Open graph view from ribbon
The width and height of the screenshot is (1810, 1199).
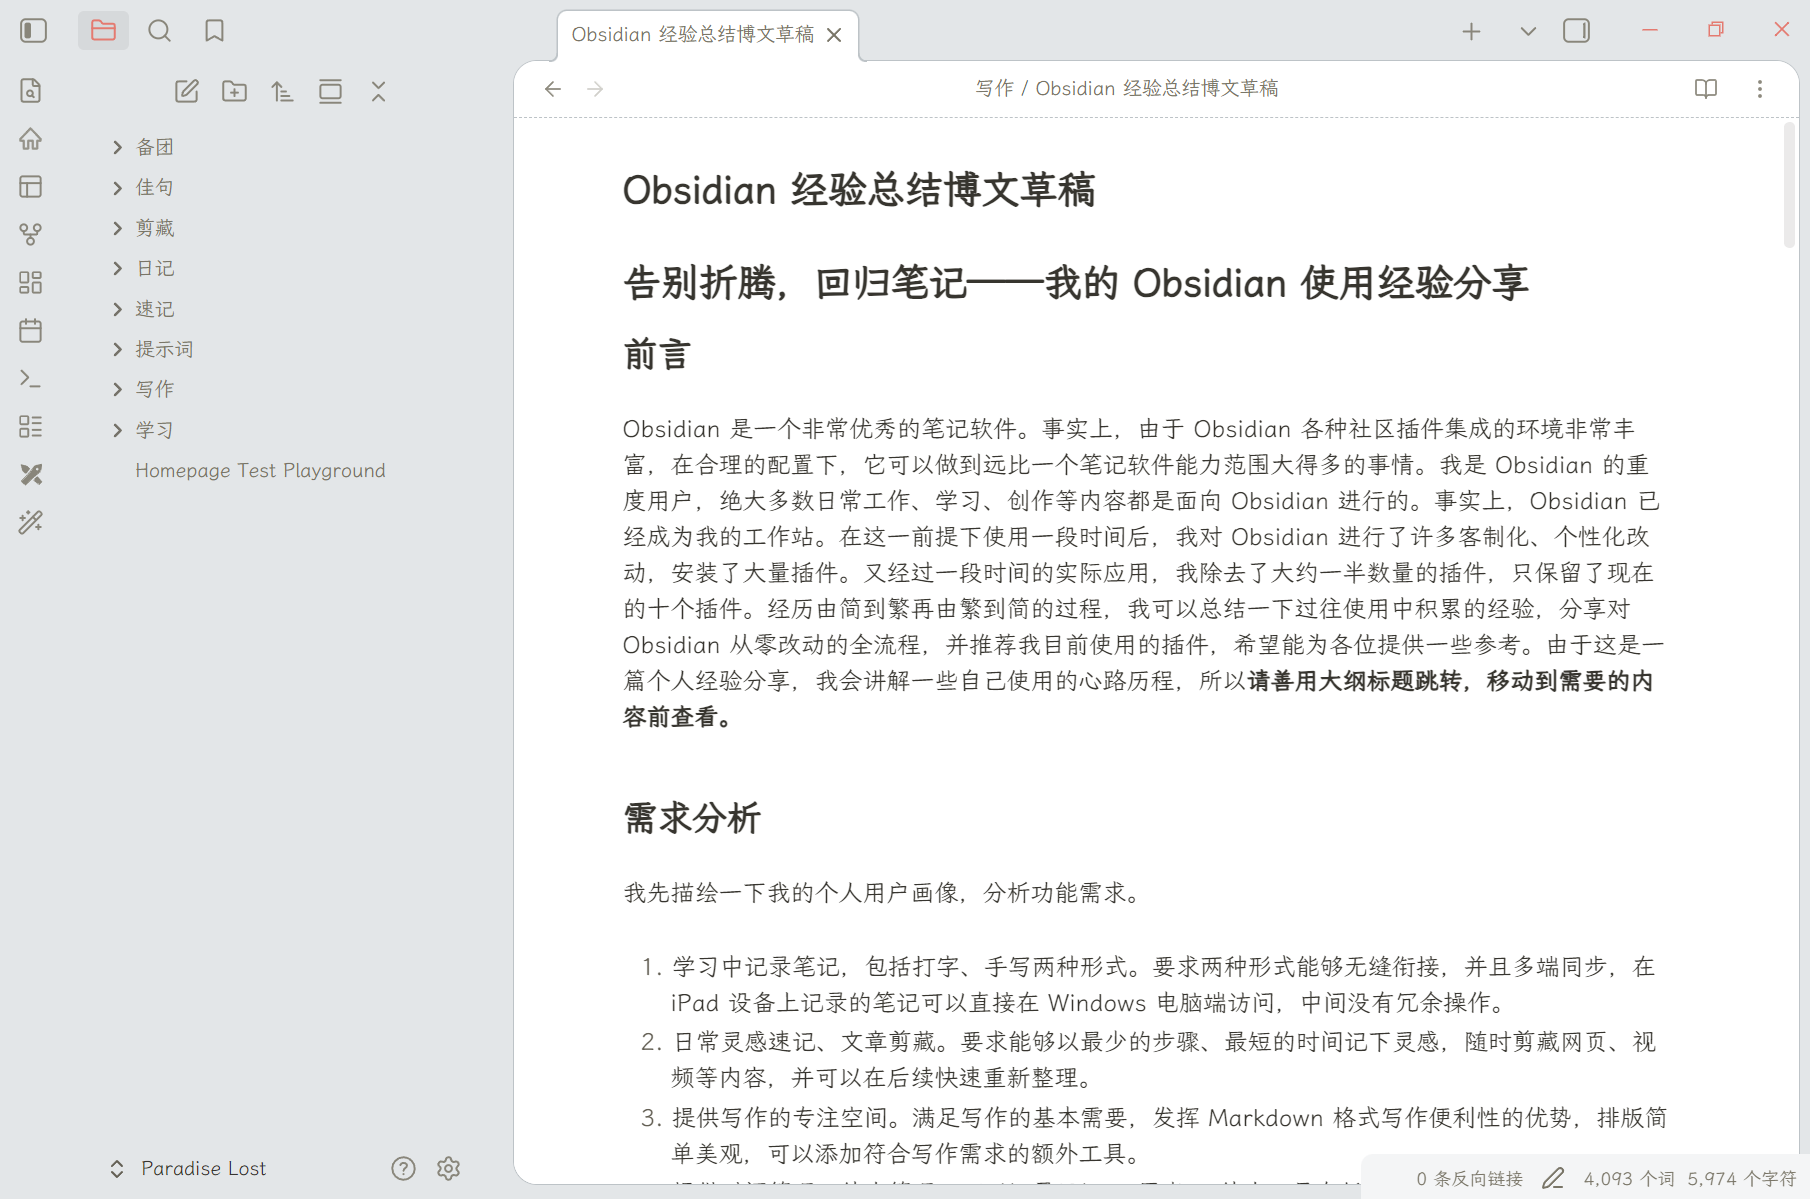[31, 234]
